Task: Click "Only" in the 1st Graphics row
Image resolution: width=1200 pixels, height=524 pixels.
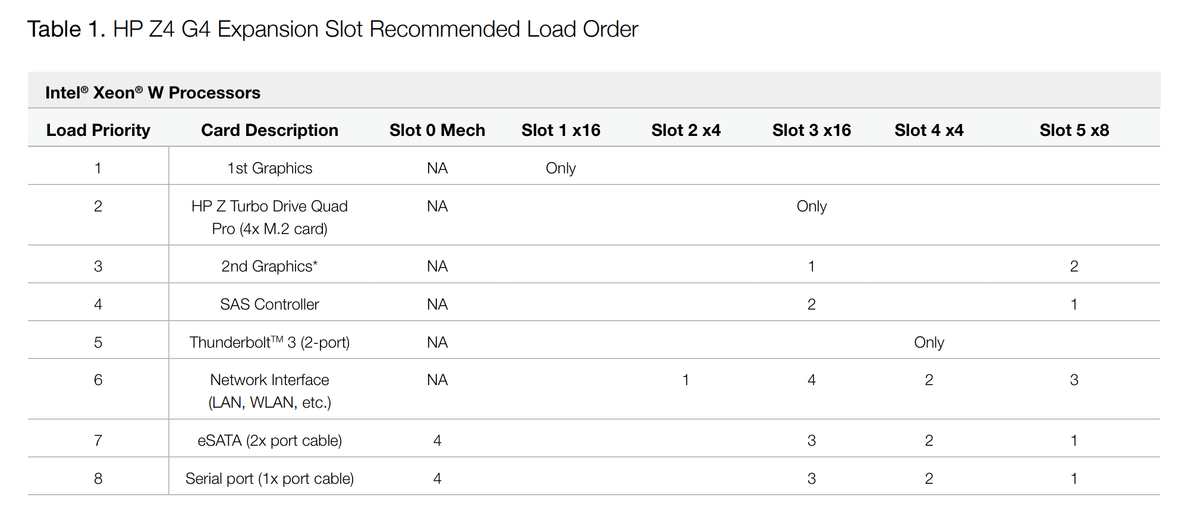Action: coord(561,168)
